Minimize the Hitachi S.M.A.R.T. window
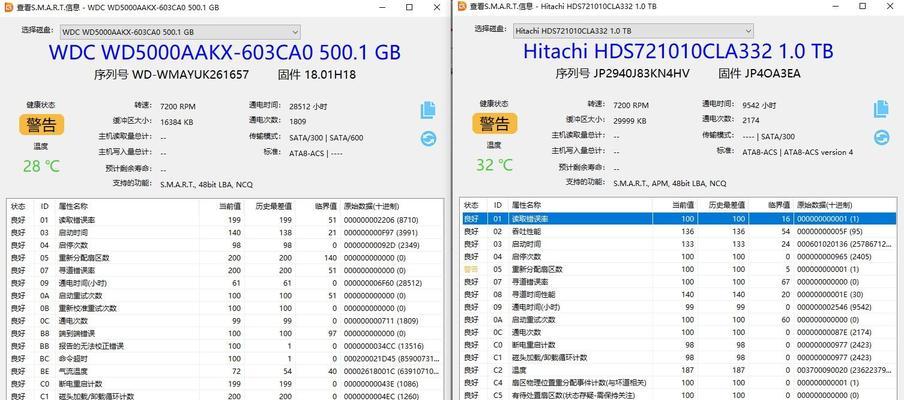 pos(835,6)
